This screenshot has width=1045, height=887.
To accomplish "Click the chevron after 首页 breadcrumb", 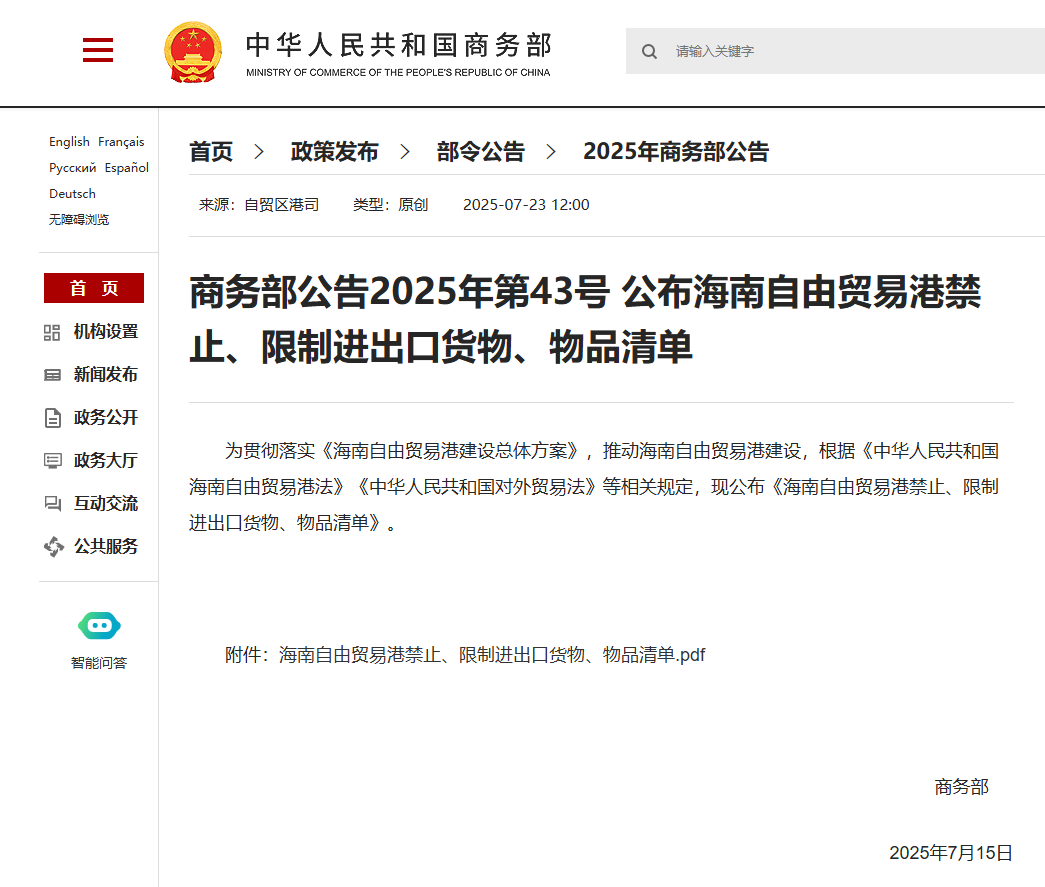I will pyautogui.click(x=259, y=152).
